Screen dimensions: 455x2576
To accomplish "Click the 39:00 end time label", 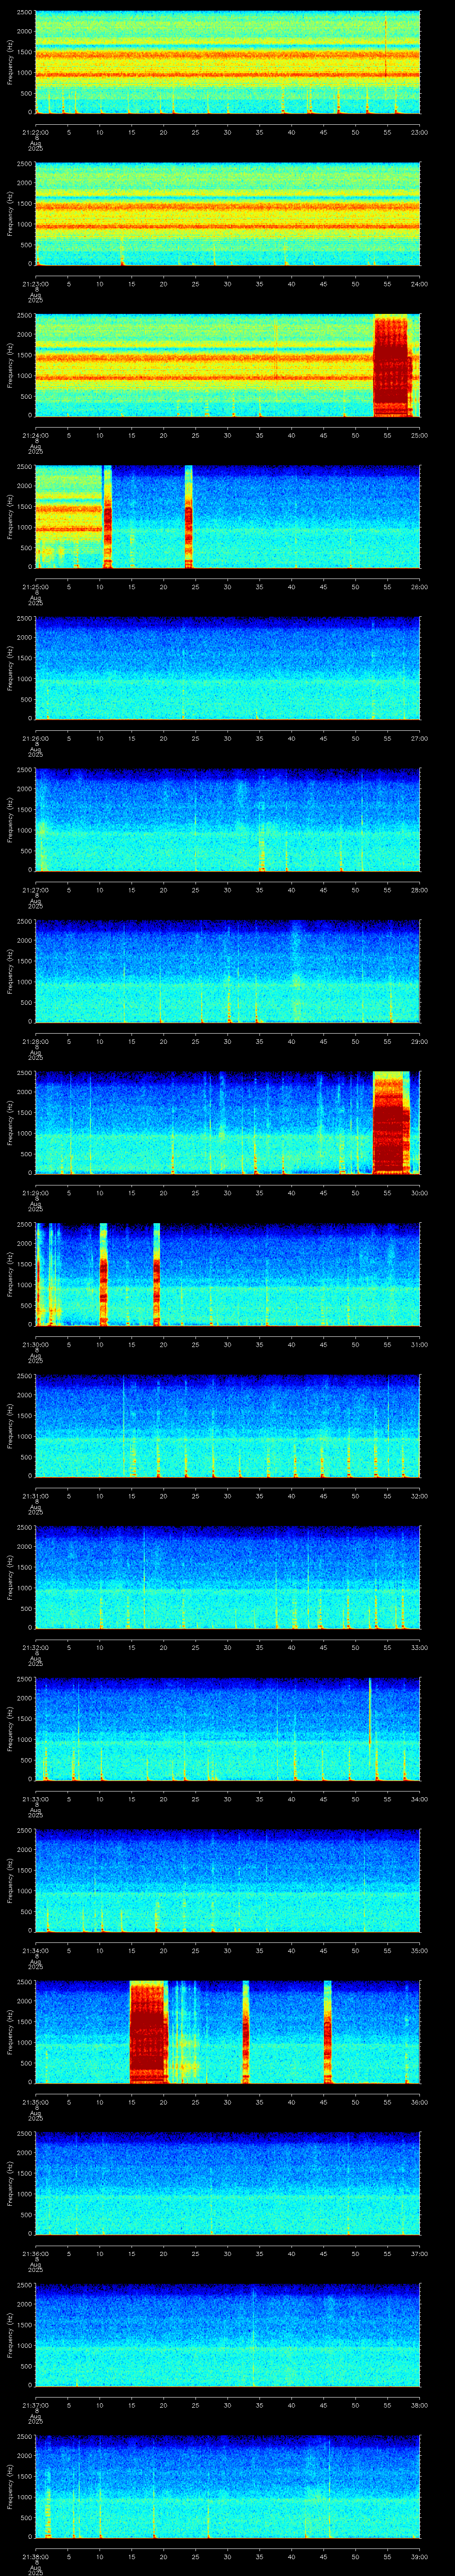I will 419,2556.
